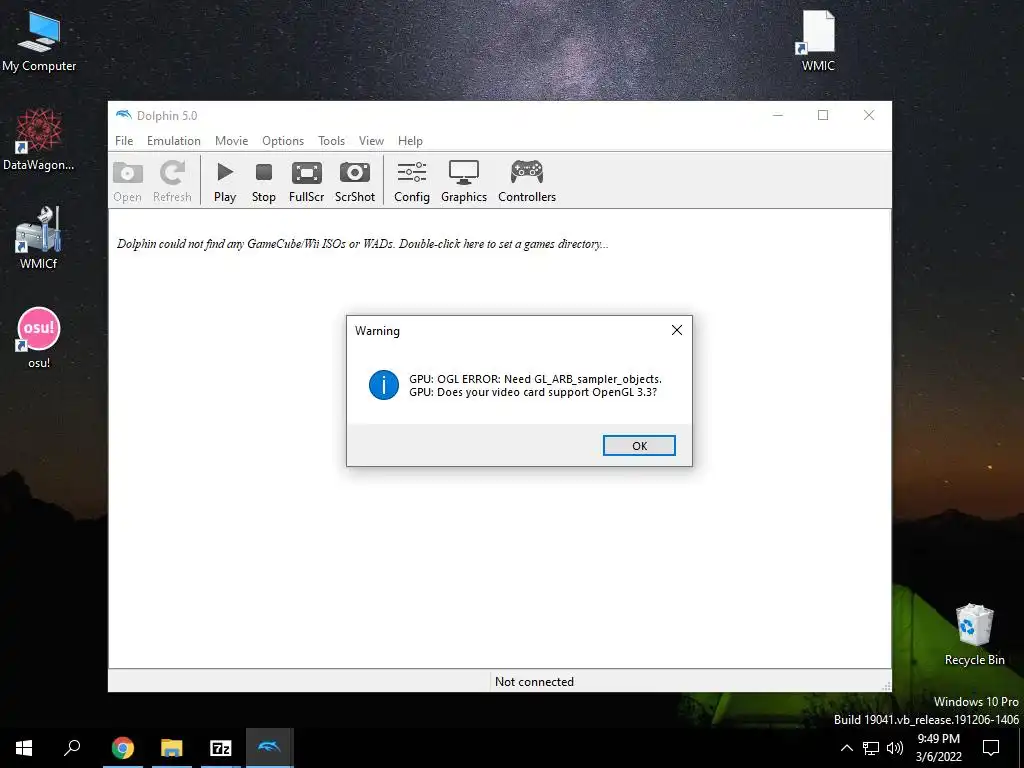Click the OpenGL 3.3 question text
1024x768 pixels.
[x=533, y=392]
